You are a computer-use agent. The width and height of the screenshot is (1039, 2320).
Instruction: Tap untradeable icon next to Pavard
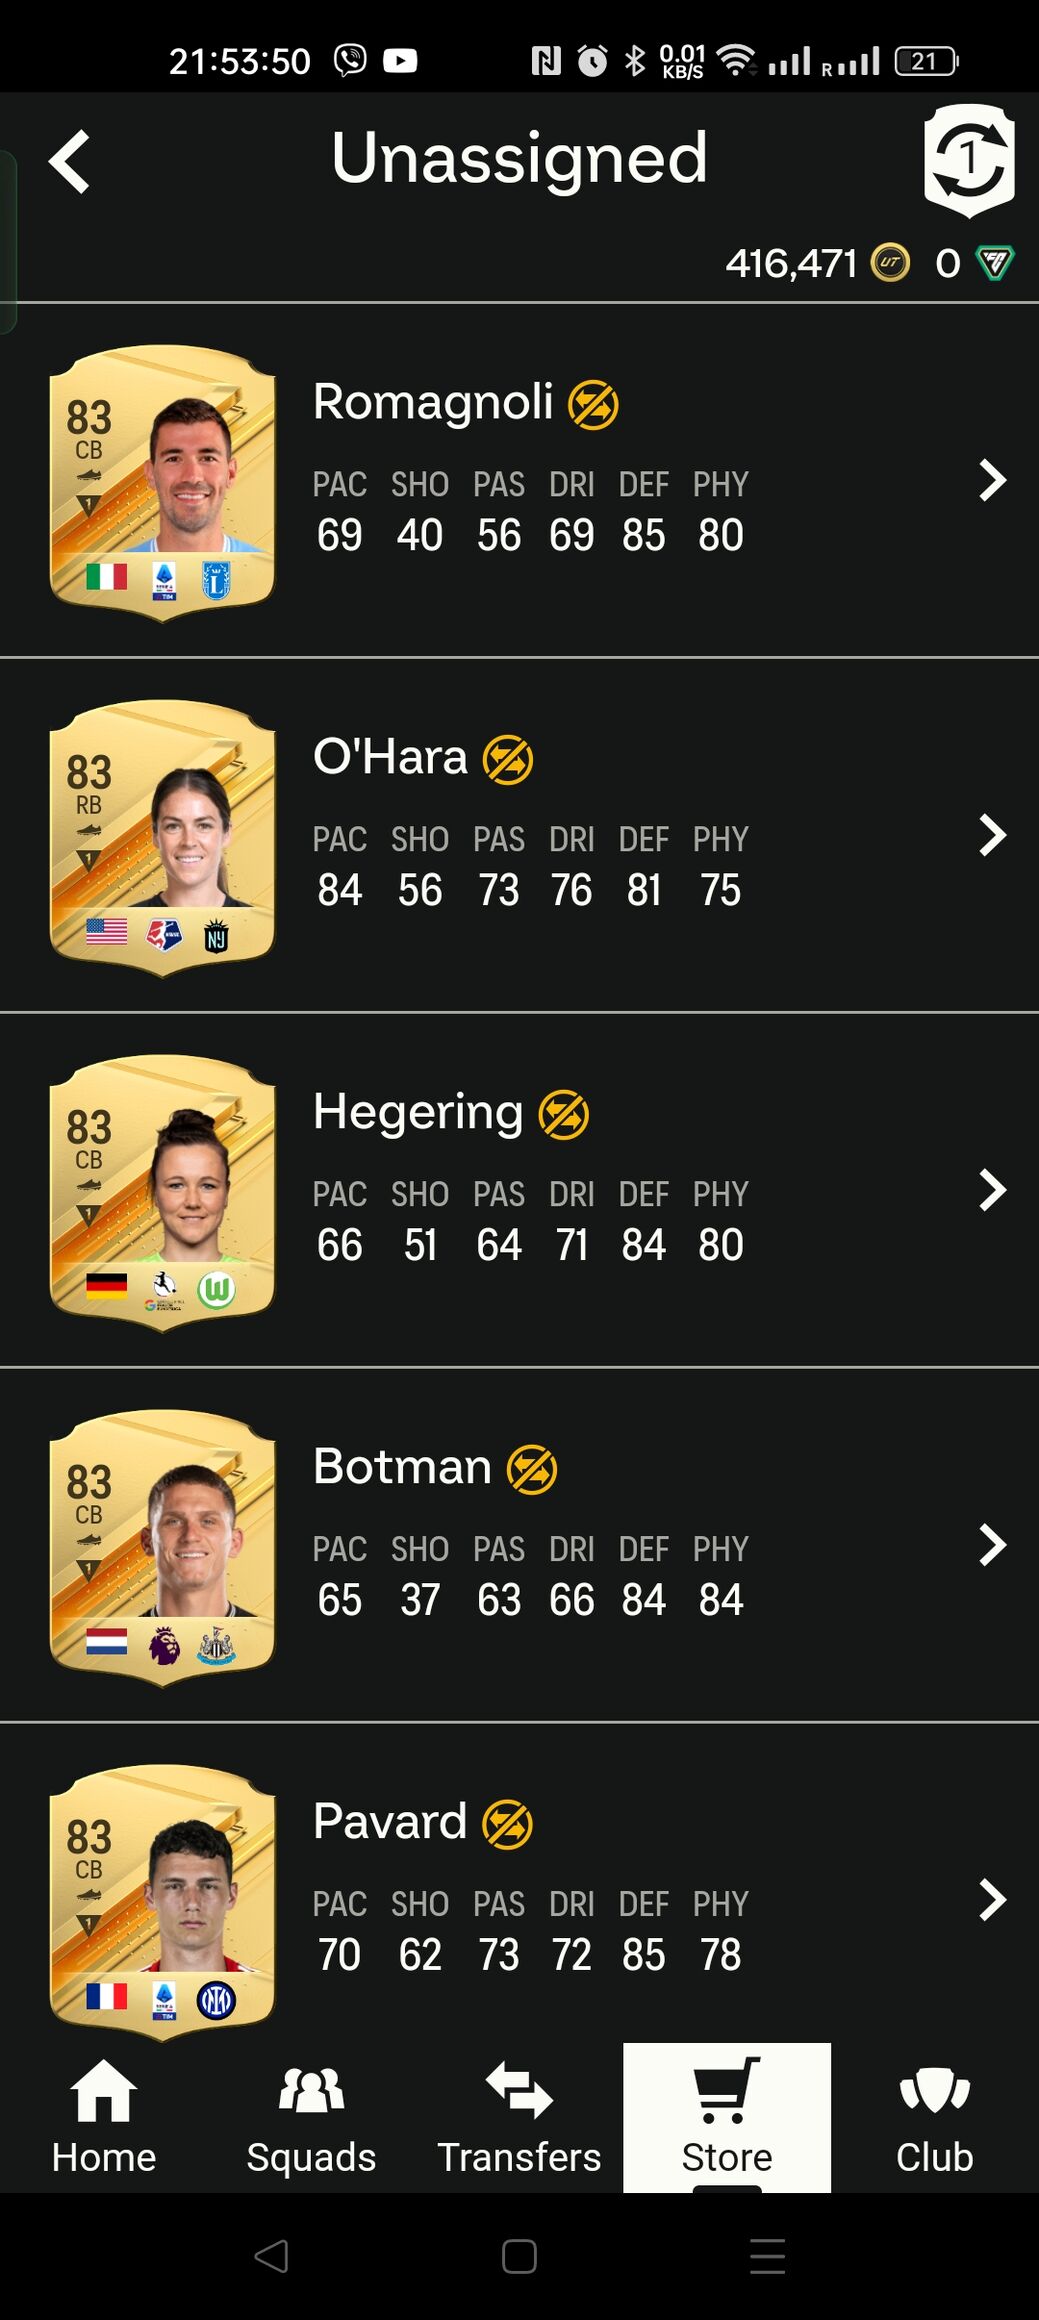(508, 1824)
